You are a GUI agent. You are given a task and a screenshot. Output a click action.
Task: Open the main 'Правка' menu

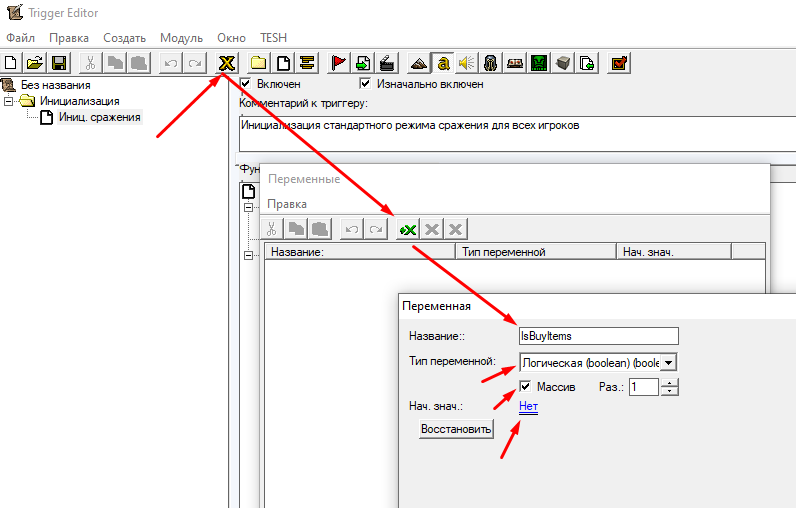point(69,38)
